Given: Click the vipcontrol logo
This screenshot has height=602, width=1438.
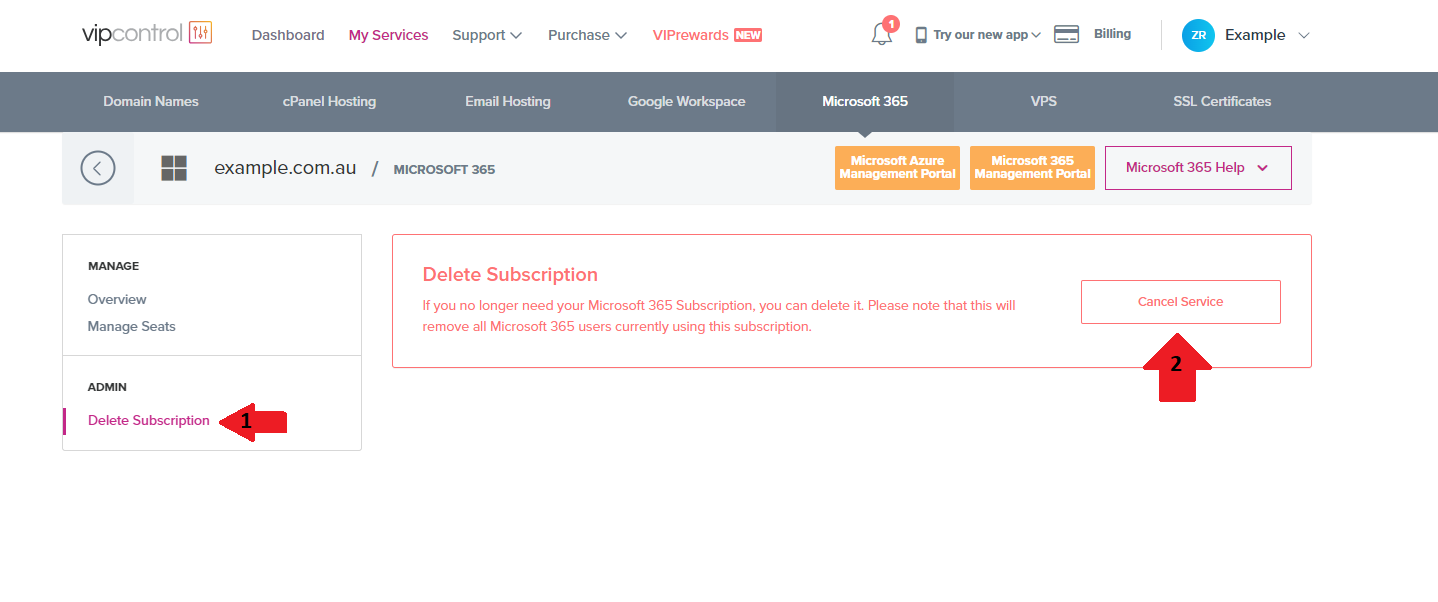Looking at the screenshot, I should click(x=147, y=33).
